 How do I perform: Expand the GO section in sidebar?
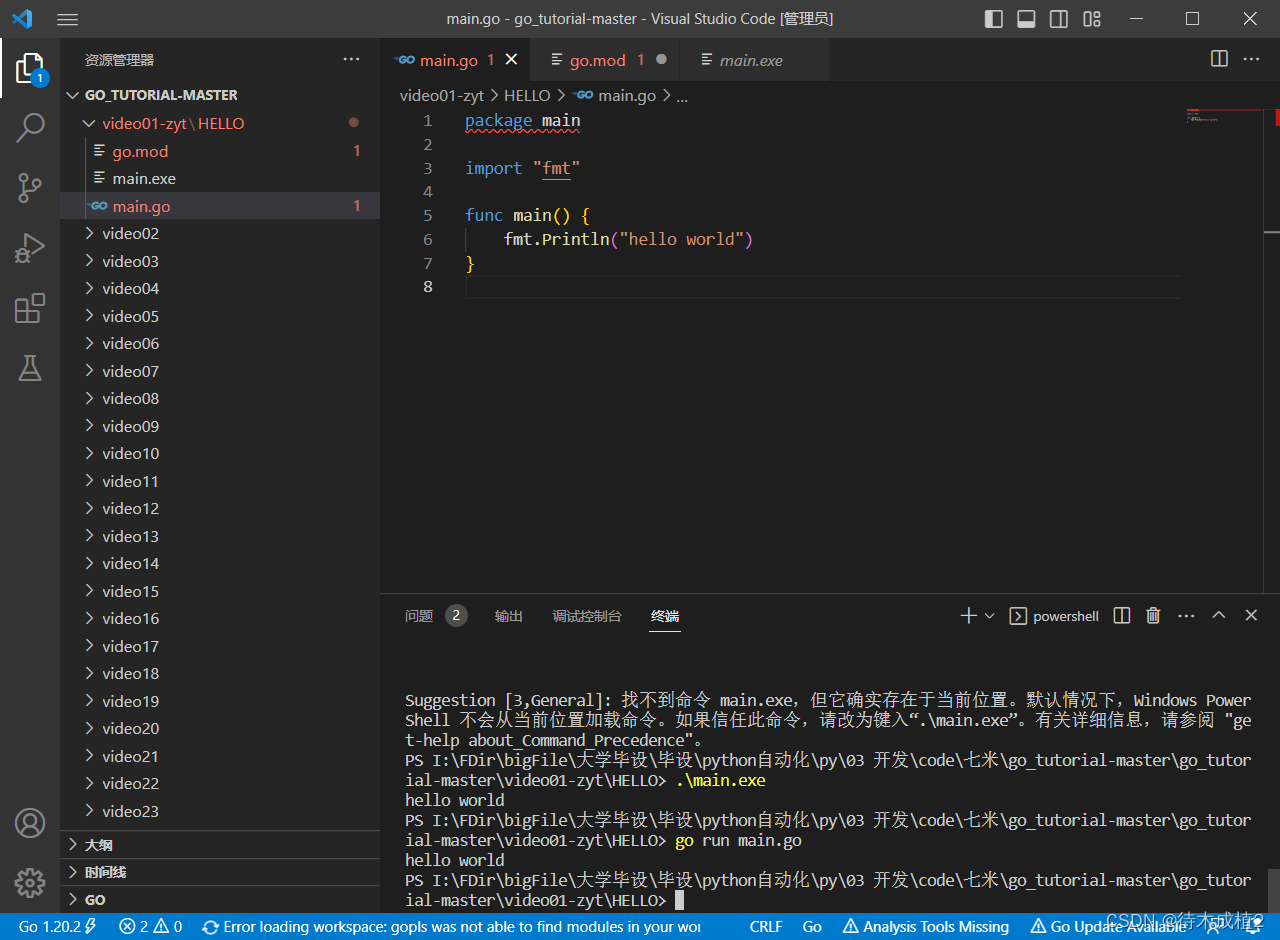click(x=220, y=899)
